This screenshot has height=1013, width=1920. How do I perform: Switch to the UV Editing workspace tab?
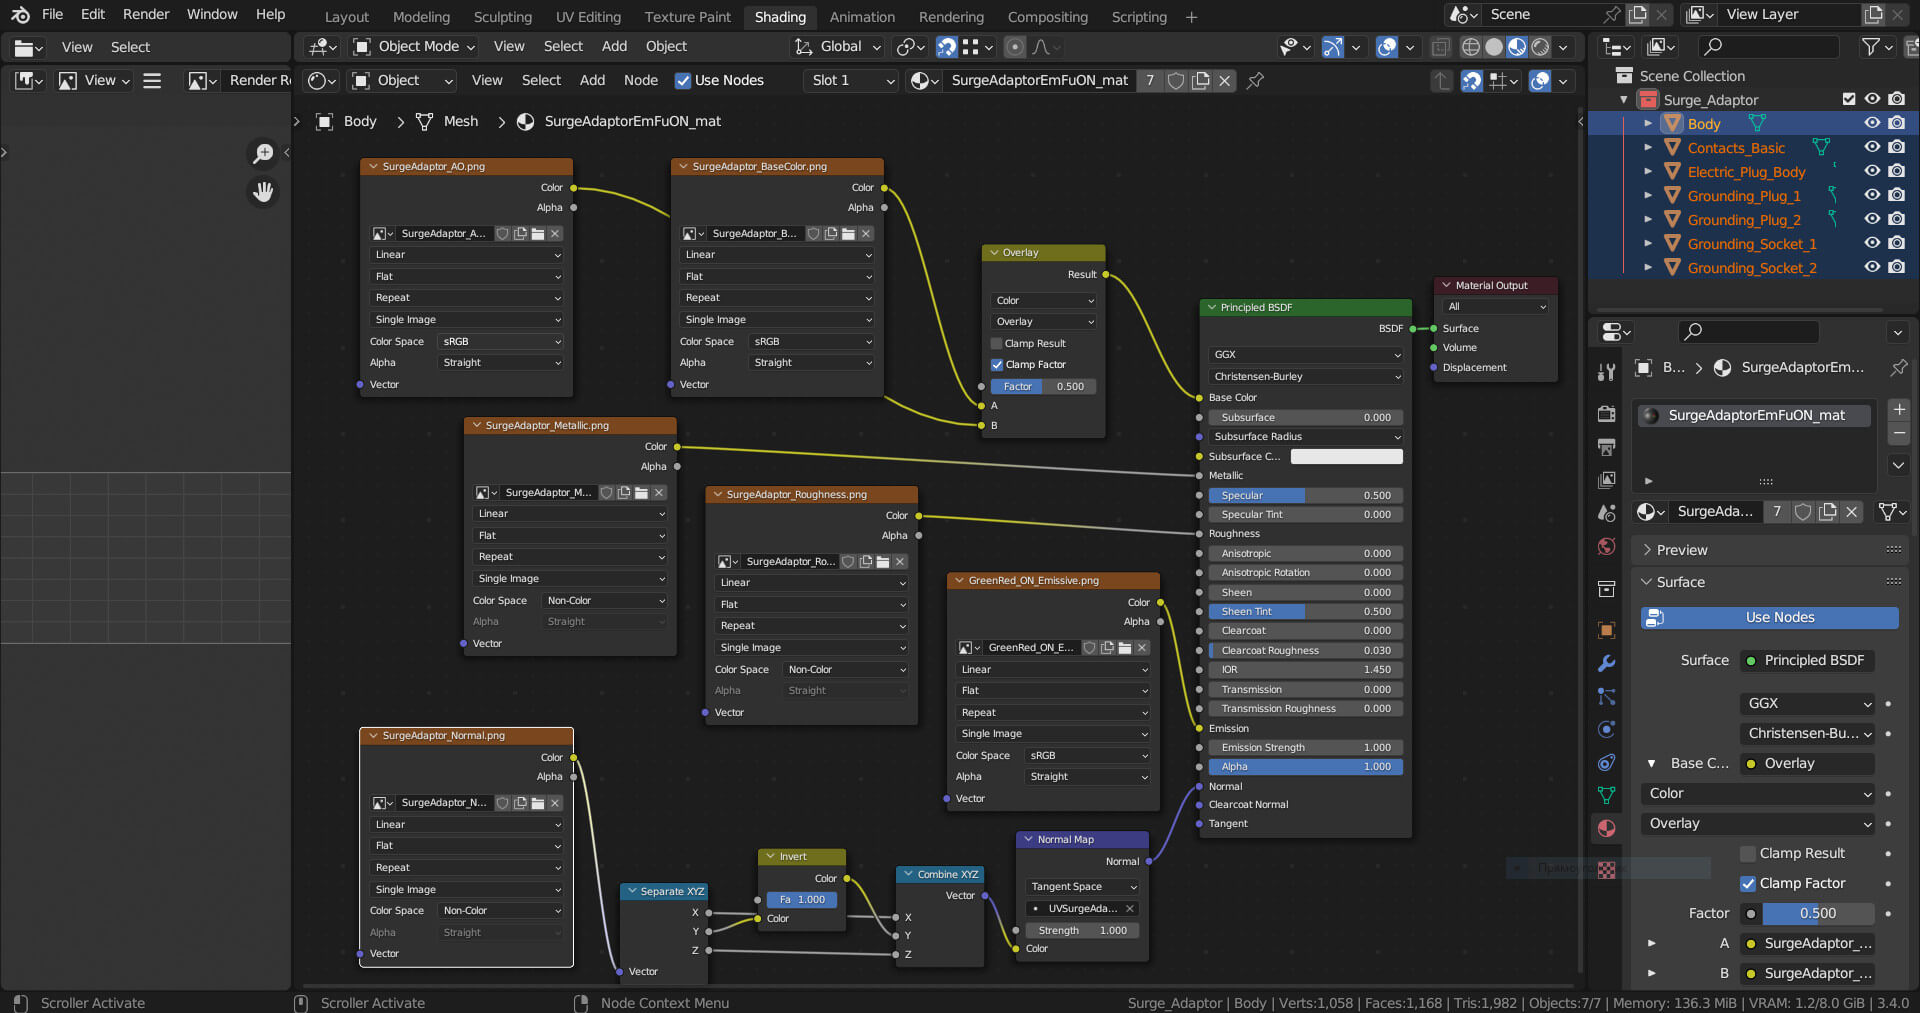coord(587,17)
